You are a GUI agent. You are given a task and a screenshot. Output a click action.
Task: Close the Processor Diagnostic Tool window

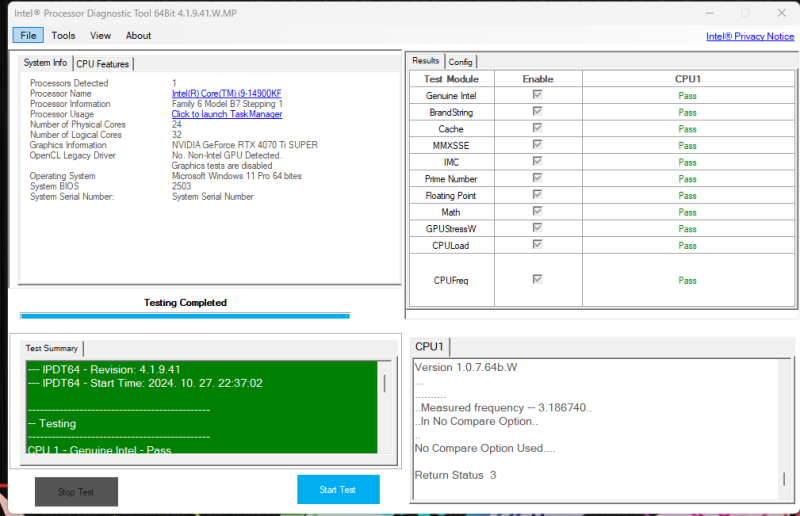coord(782,13)
